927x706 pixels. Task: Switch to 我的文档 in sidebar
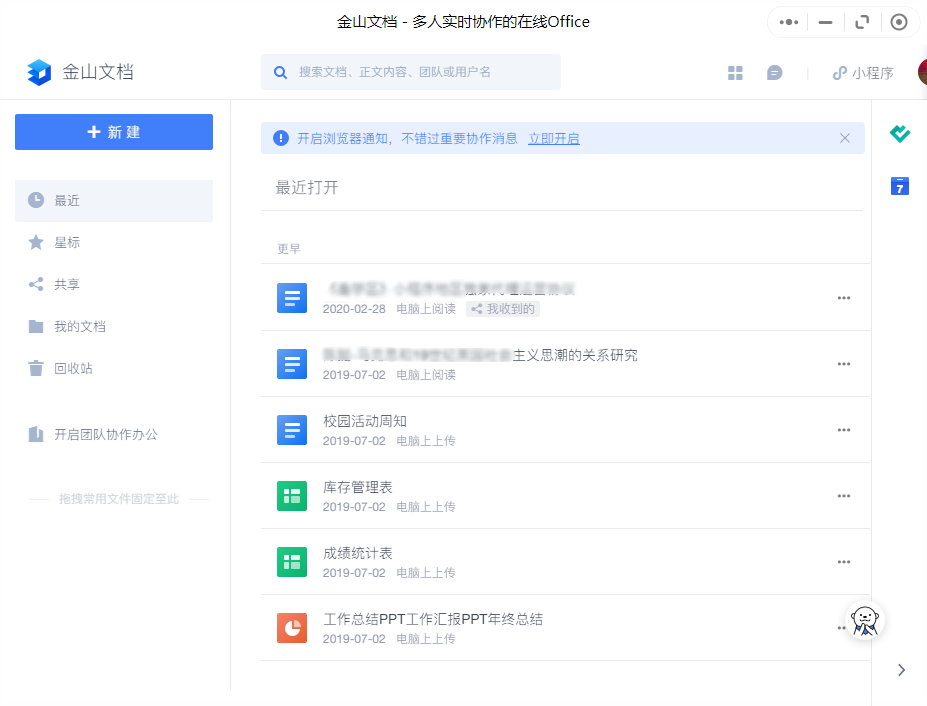pos(79,326)
